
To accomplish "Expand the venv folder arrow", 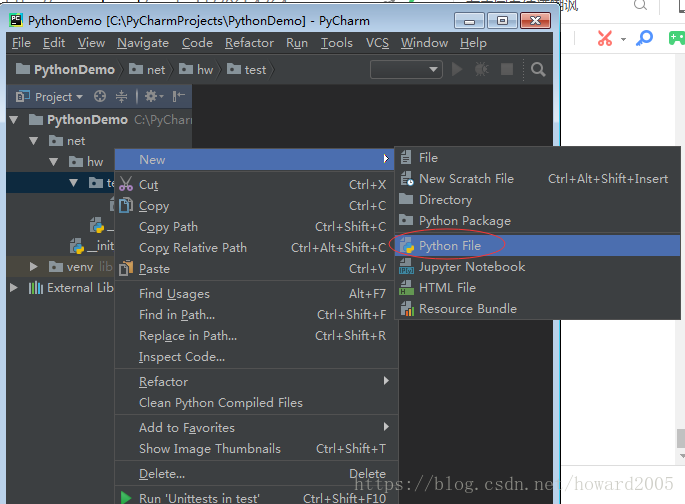I will (34, 266).
